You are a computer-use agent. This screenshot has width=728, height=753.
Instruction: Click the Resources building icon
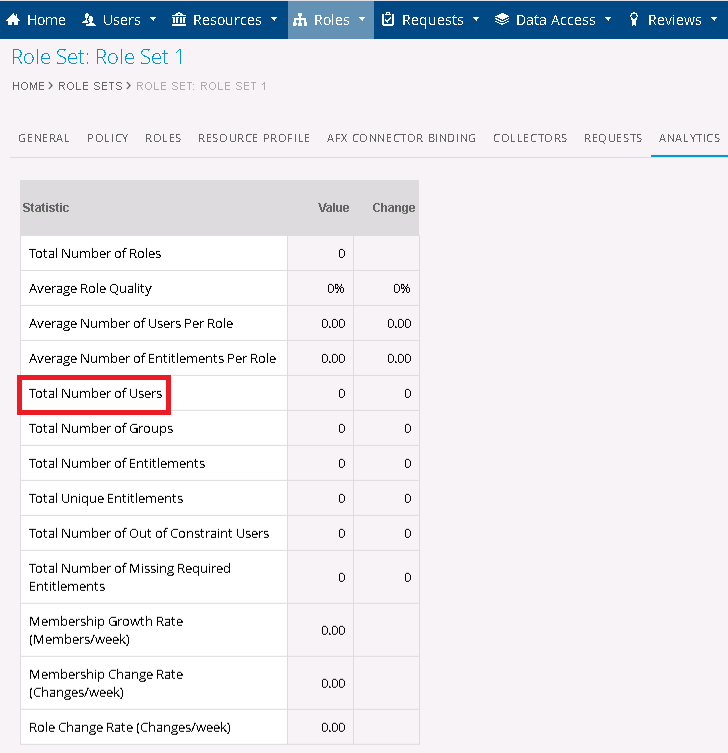[179, 20]
